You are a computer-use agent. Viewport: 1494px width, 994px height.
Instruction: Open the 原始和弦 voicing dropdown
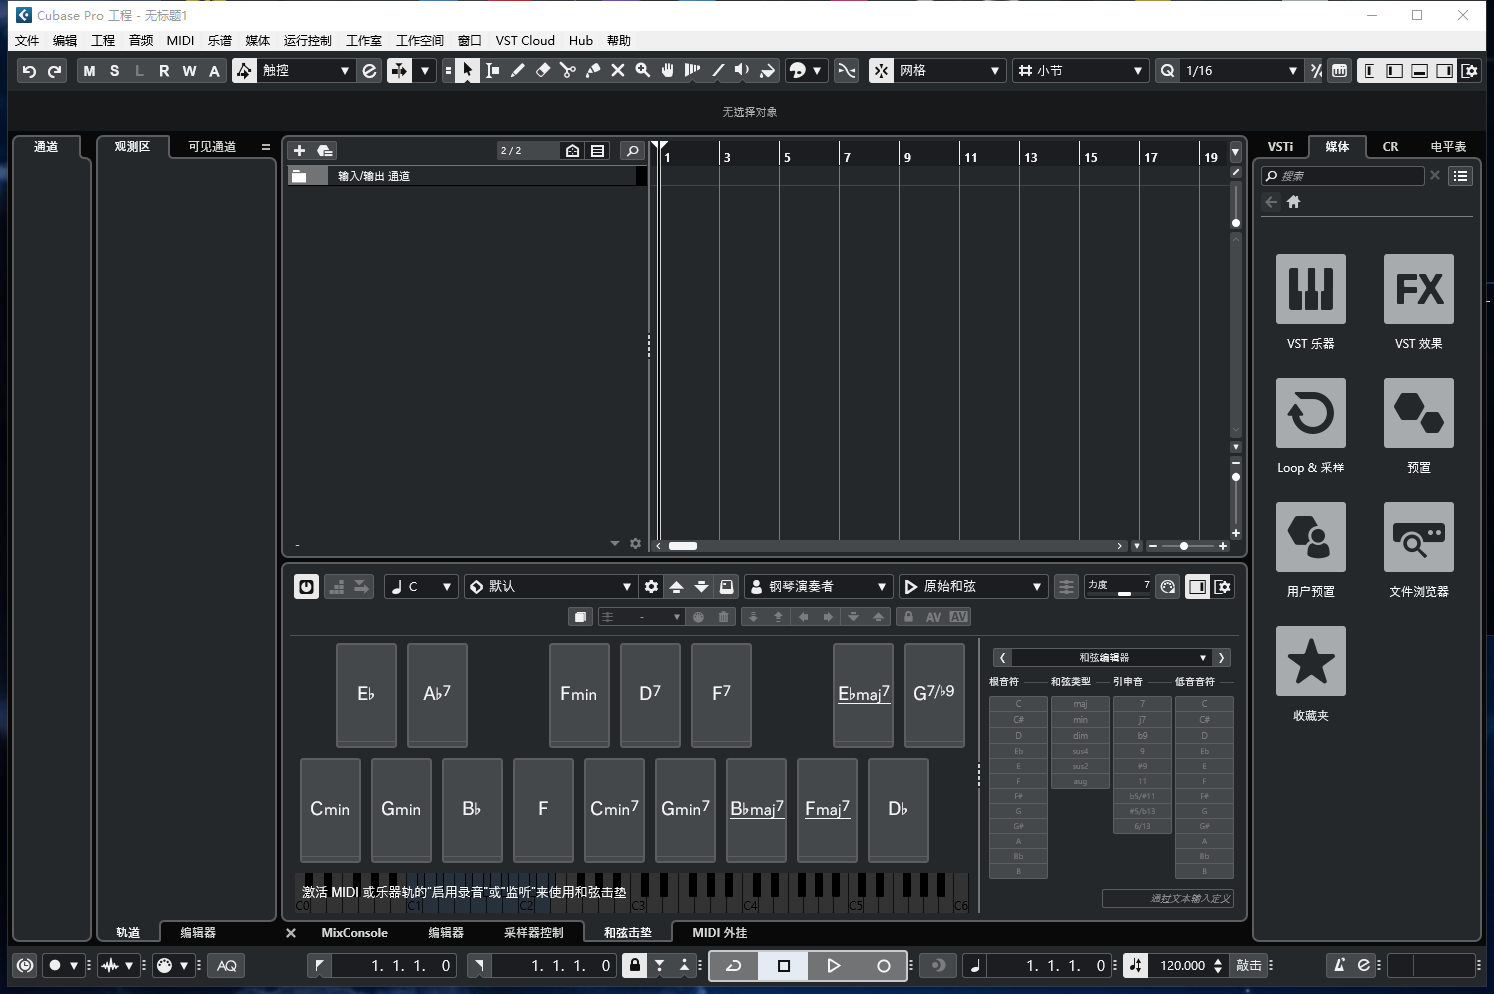(973, 587)
